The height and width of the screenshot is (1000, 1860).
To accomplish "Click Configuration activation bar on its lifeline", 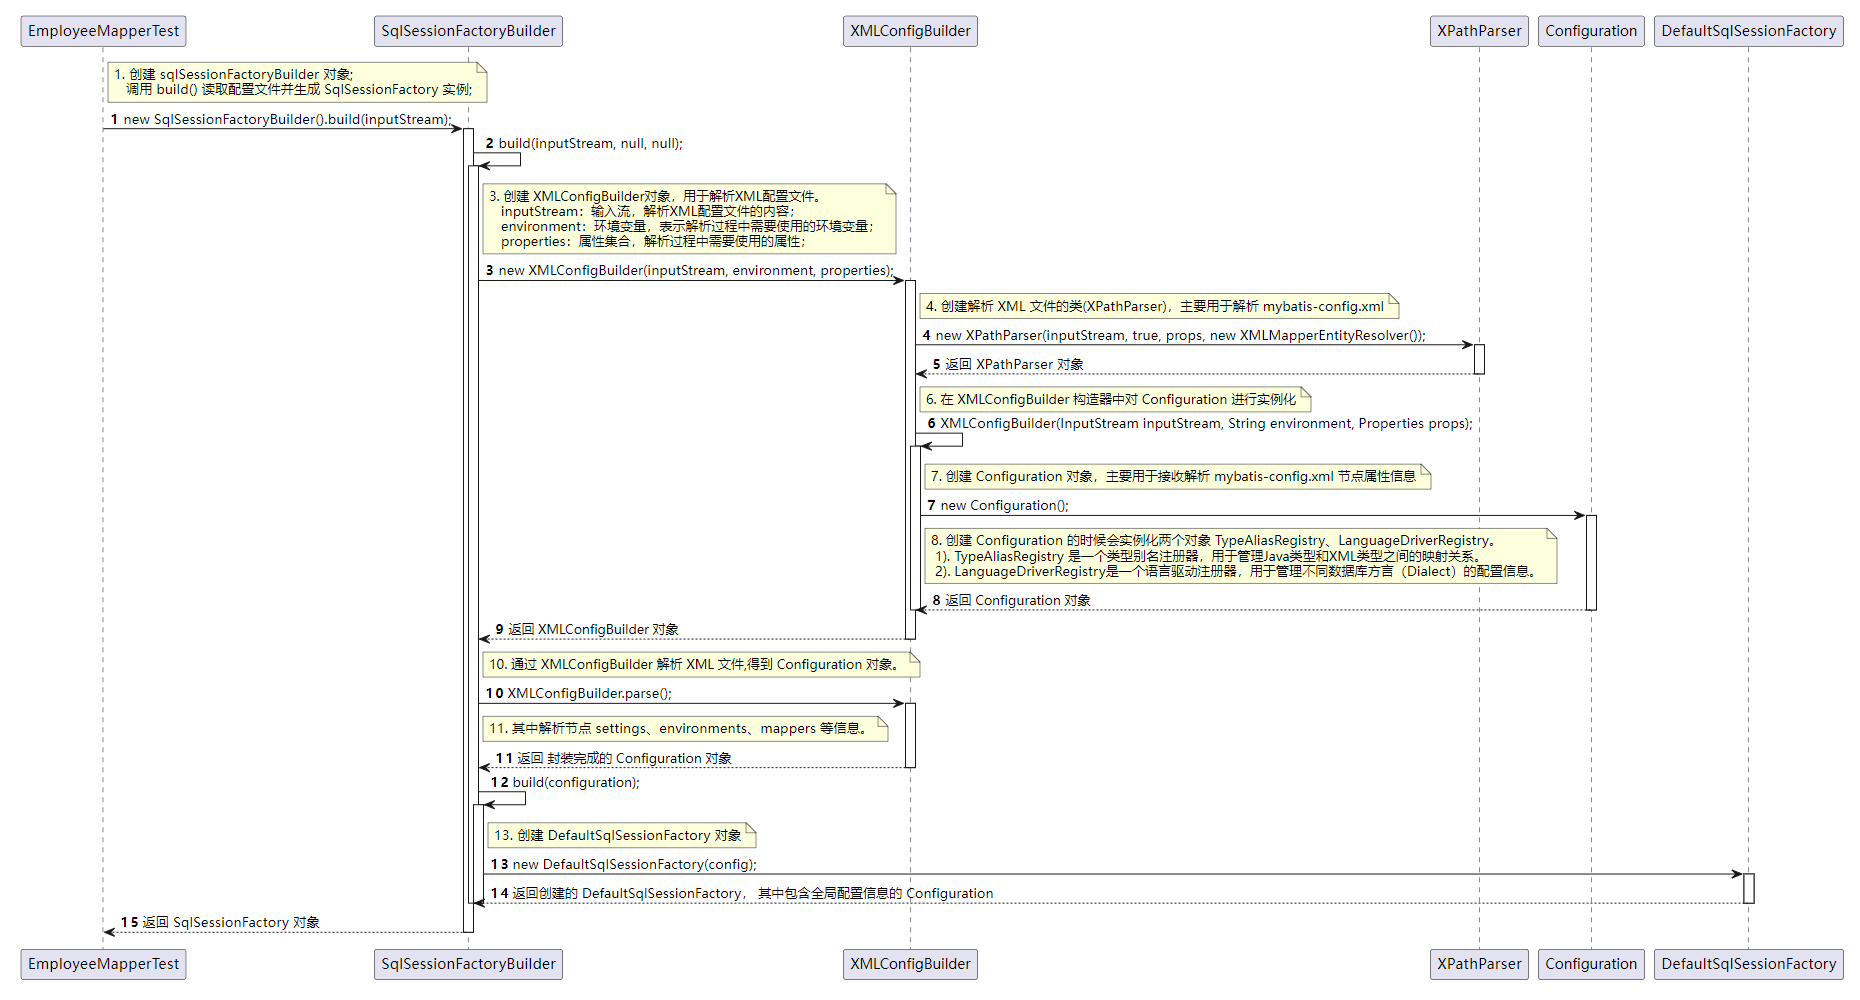I will [x=1591, y=562].
